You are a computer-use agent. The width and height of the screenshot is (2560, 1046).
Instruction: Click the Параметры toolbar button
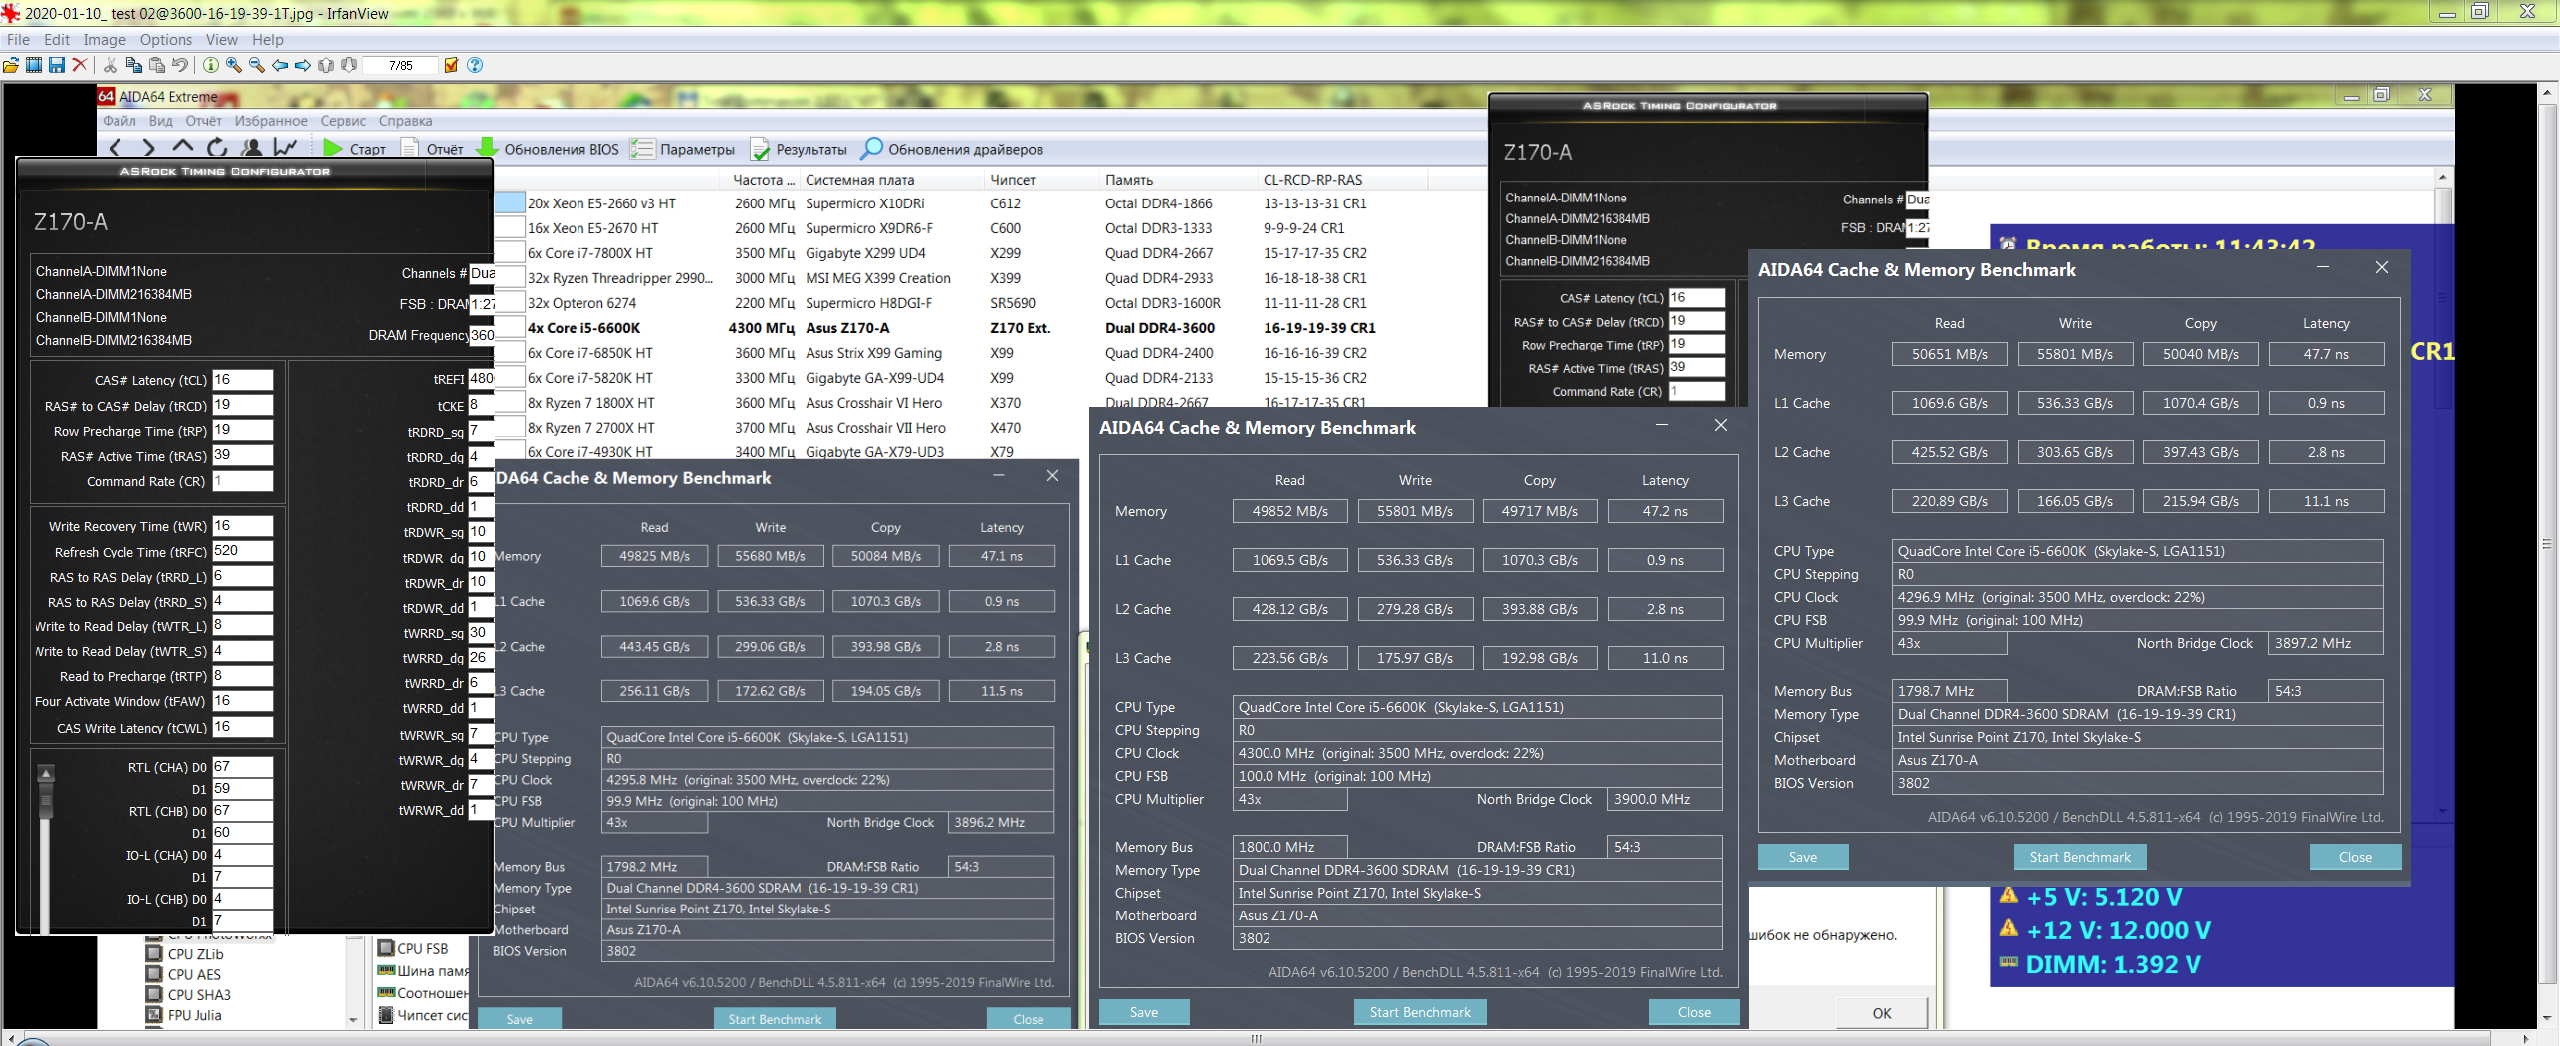coord(683,149)
